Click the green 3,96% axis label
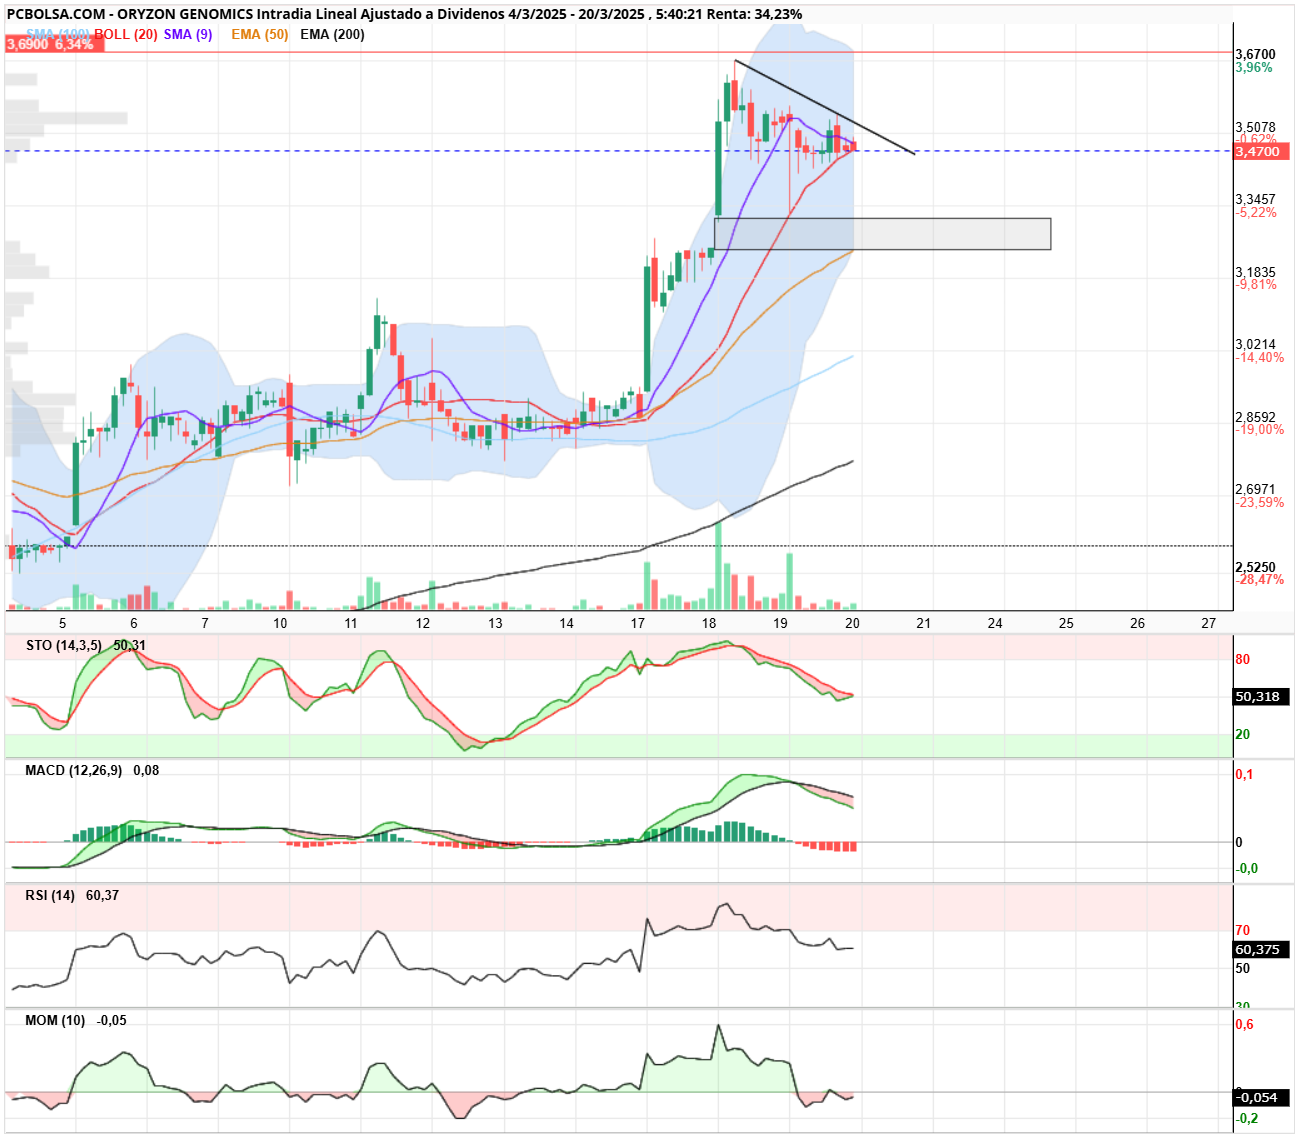 pos(1254,68)
